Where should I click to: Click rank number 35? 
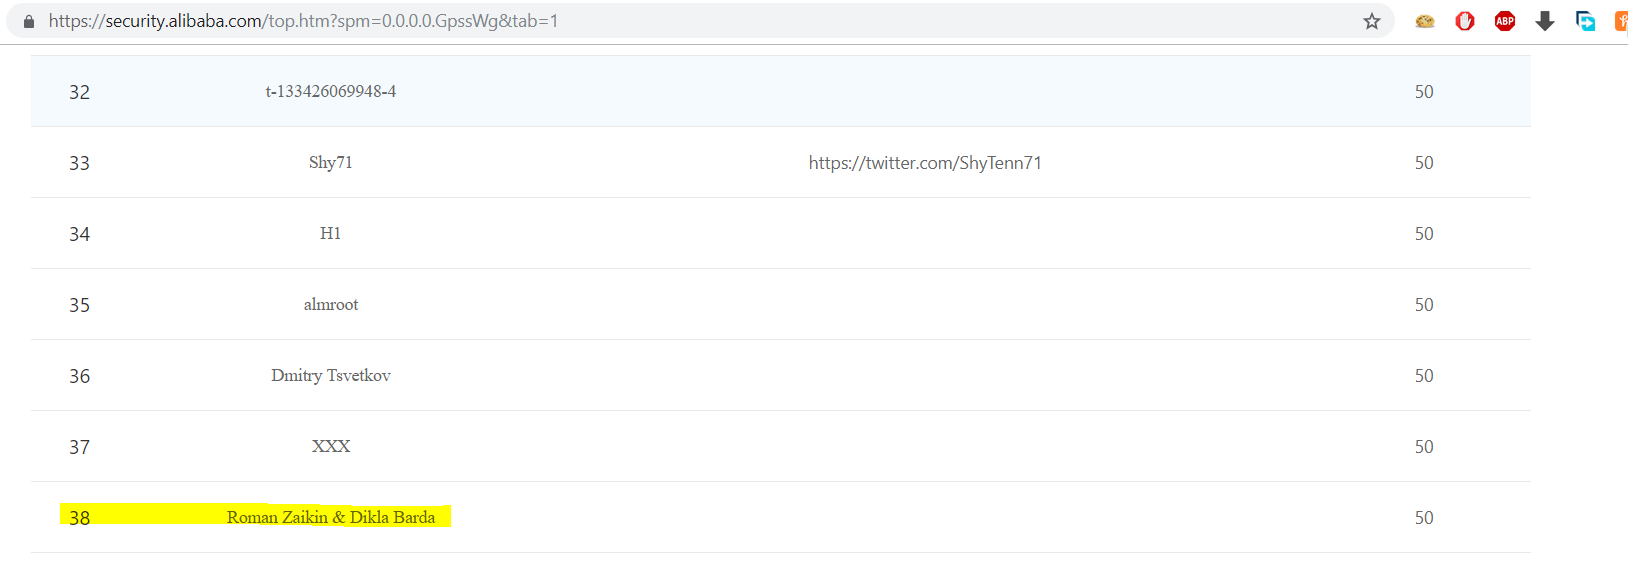pos(80,305)
